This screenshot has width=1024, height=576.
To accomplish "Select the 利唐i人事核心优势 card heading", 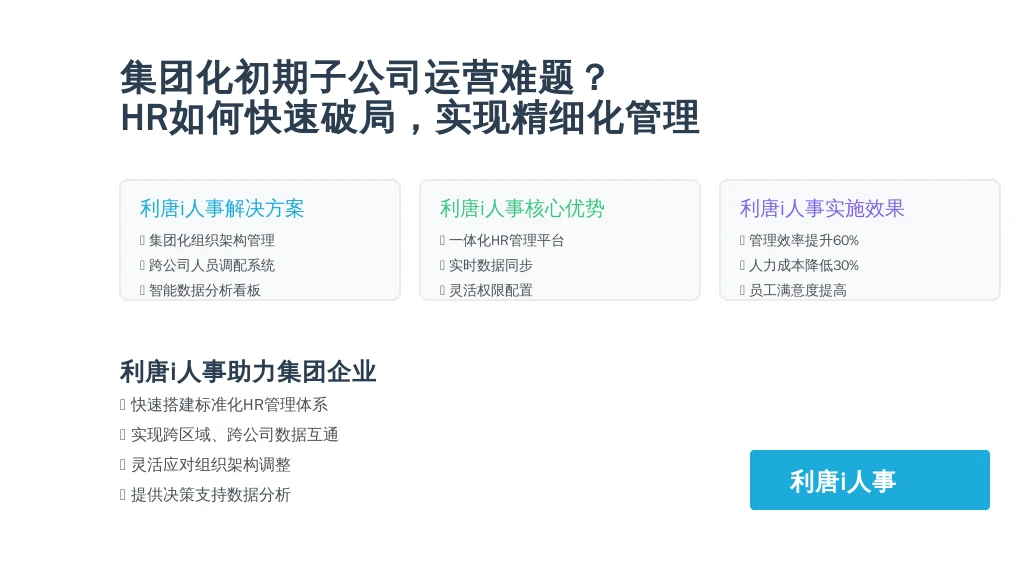I will point(522,208).
